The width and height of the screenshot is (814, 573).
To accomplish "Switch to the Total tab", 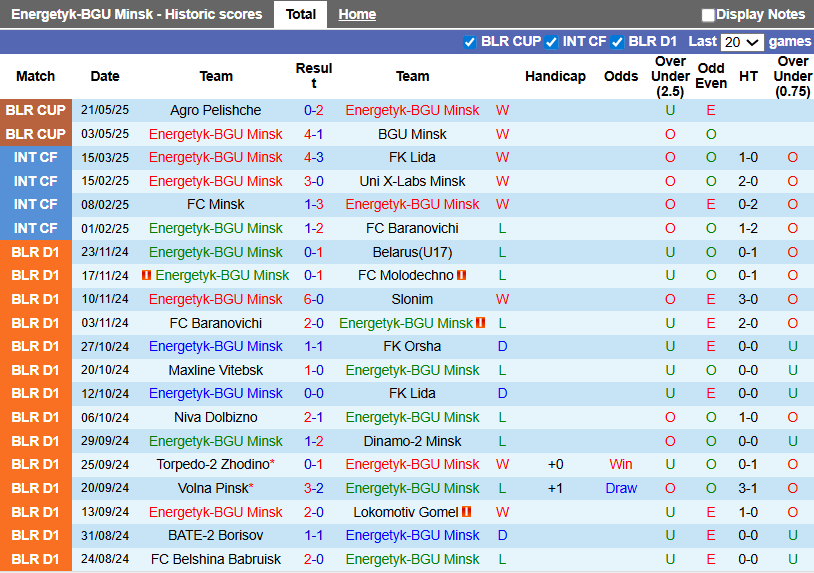I will pyautogui.click(x=301, y=15).
